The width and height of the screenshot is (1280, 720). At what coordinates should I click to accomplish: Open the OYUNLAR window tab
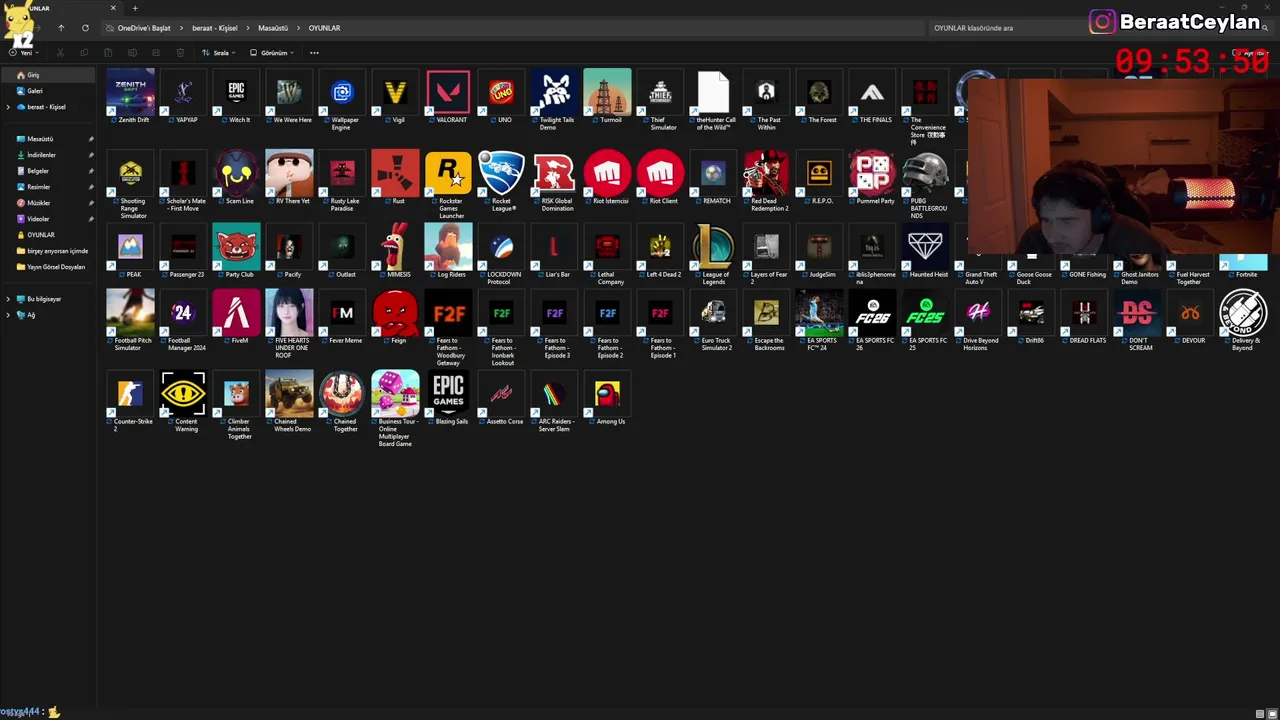(60, 8)
